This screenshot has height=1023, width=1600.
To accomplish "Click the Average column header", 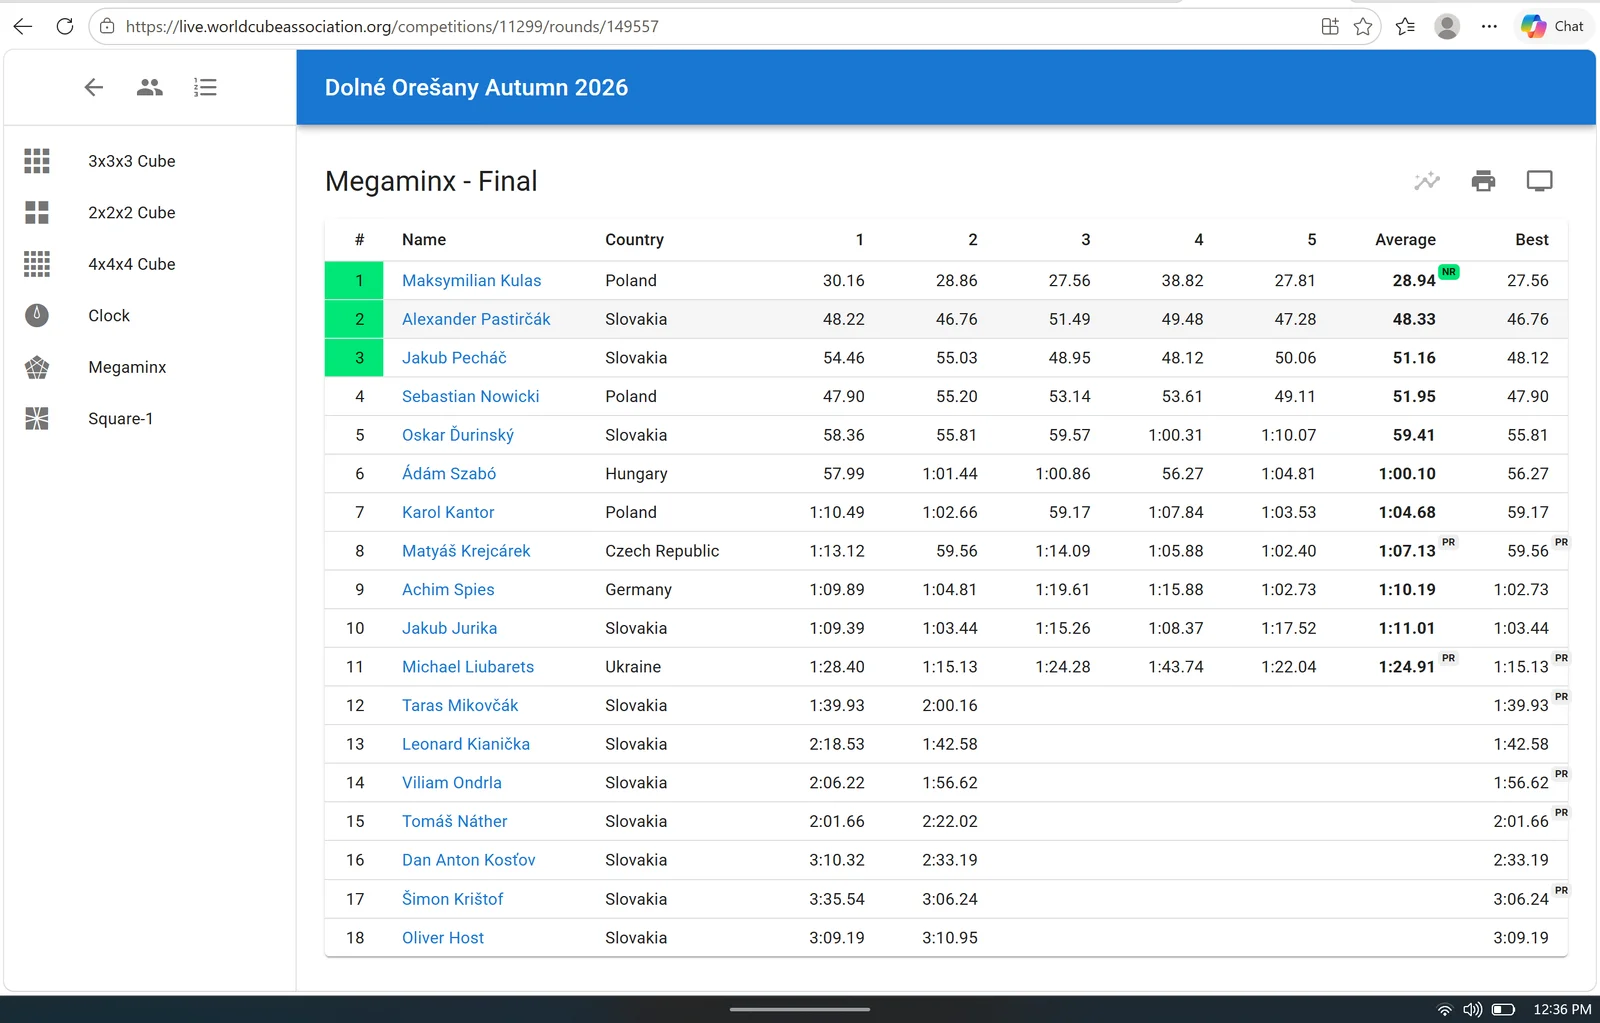I will click(x=1405, y=240).
